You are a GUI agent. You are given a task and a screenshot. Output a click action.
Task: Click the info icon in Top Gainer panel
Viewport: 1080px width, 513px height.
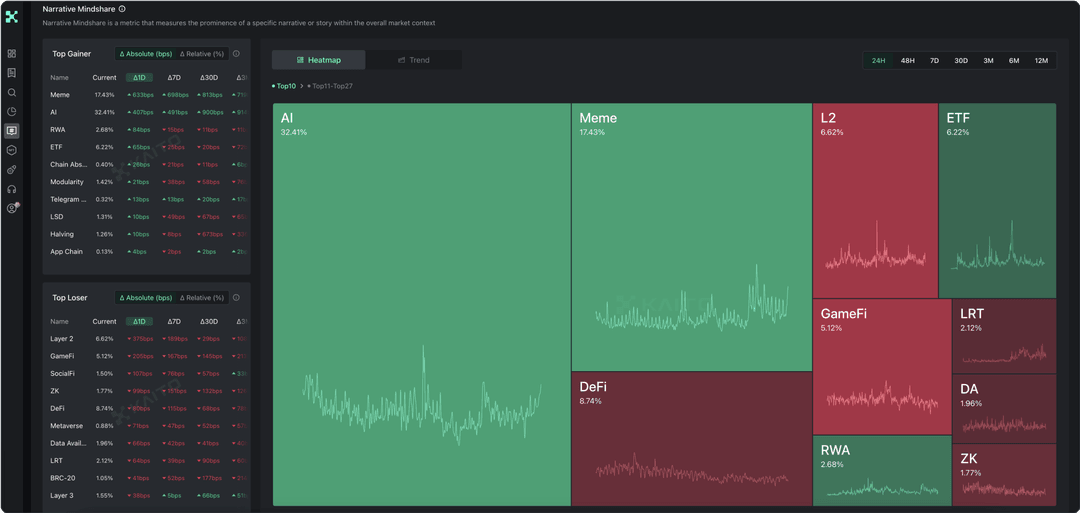[x=236, y=54]
